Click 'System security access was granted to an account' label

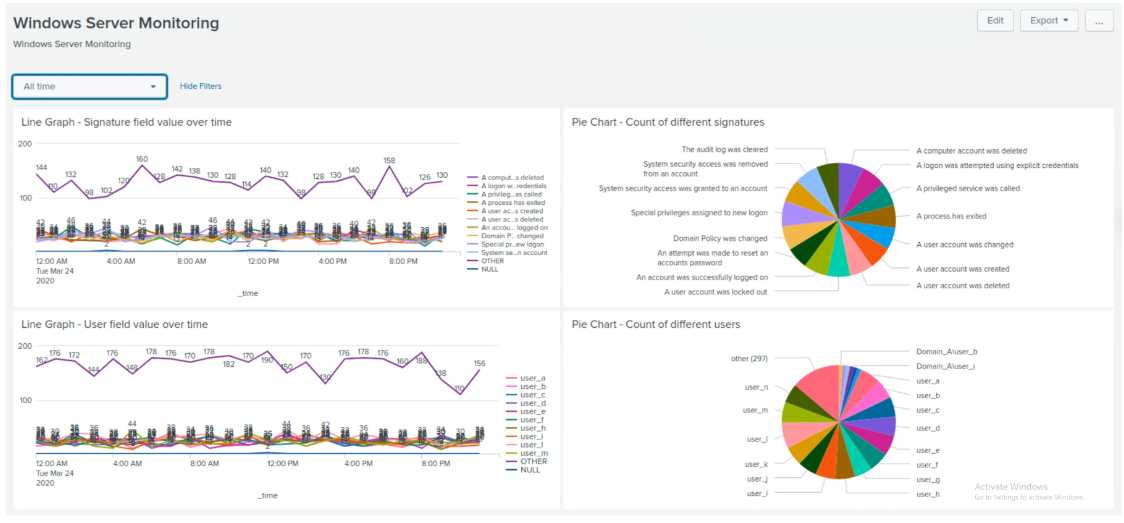(683, 188)
